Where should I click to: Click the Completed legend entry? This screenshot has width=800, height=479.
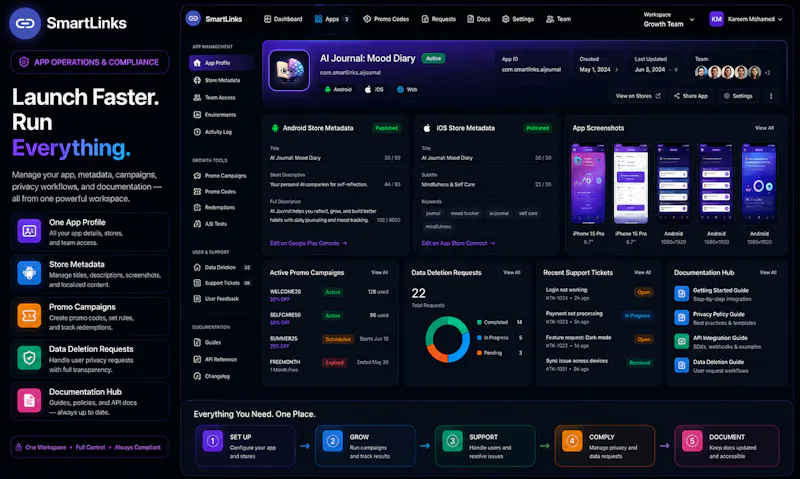[x=499, y=322]
